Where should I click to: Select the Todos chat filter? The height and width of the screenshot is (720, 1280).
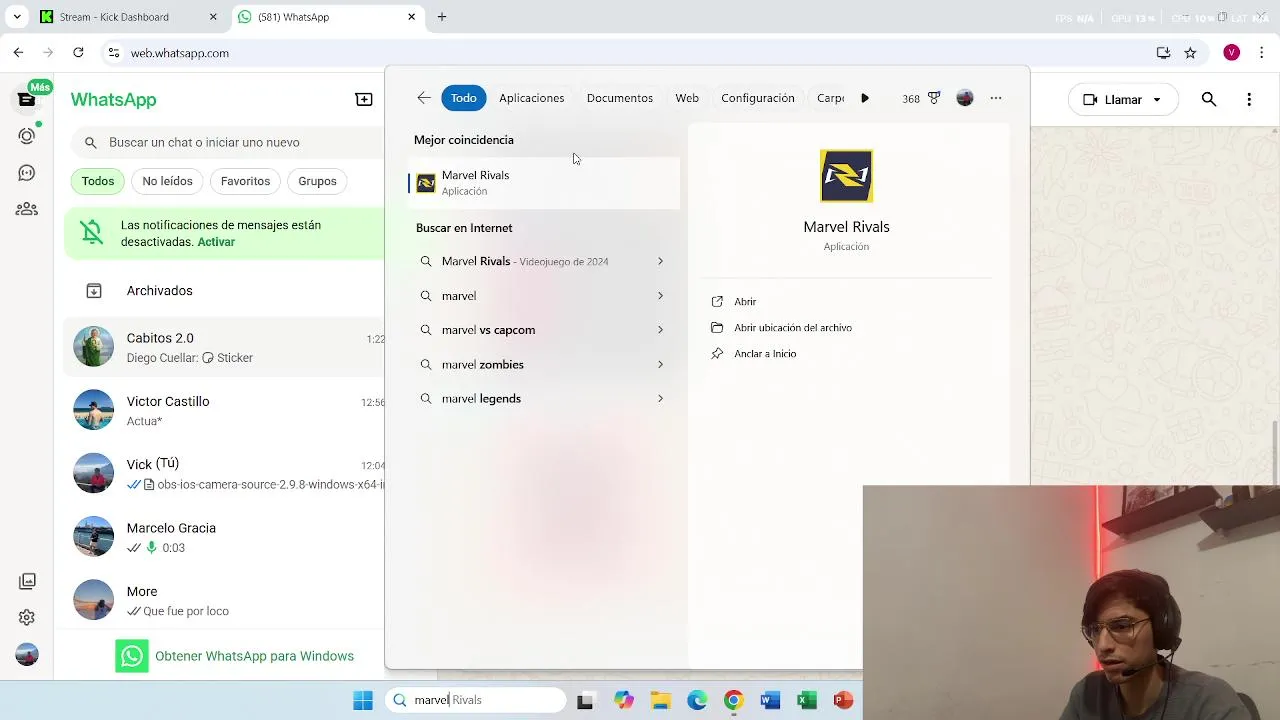(98, 181)
